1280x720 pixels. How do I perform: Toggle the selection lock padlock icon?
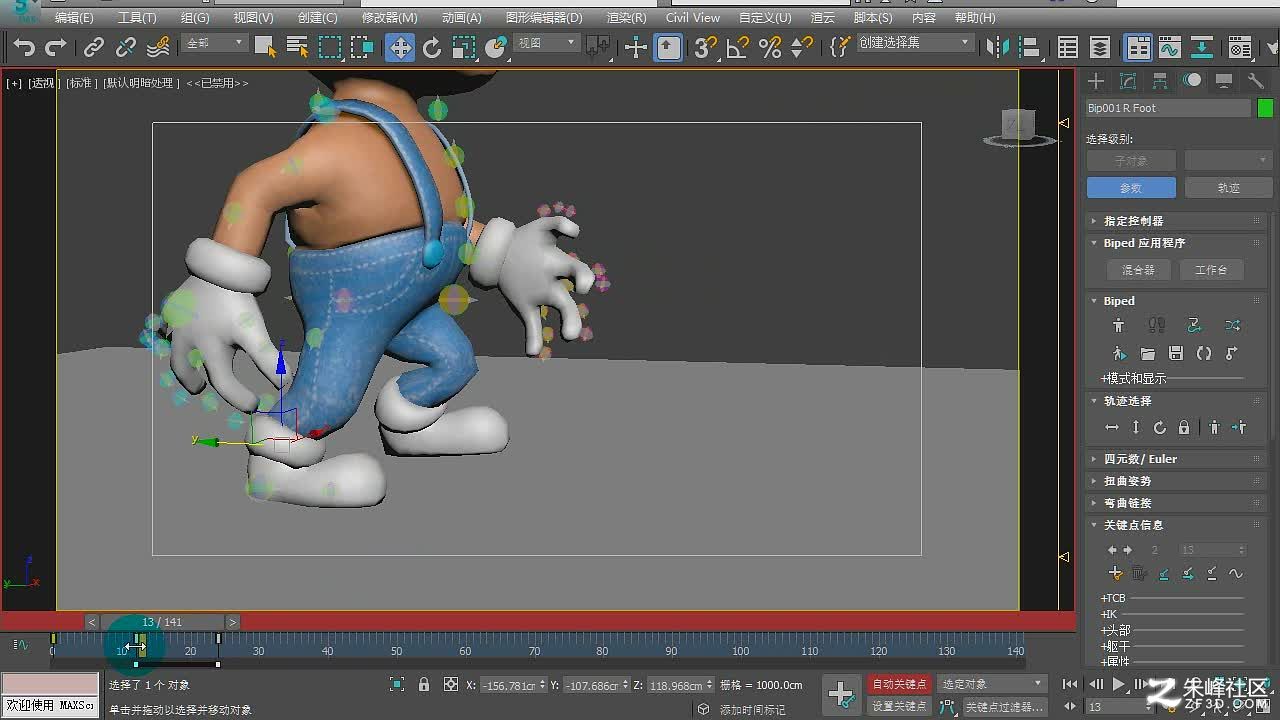tap(424, 685)
